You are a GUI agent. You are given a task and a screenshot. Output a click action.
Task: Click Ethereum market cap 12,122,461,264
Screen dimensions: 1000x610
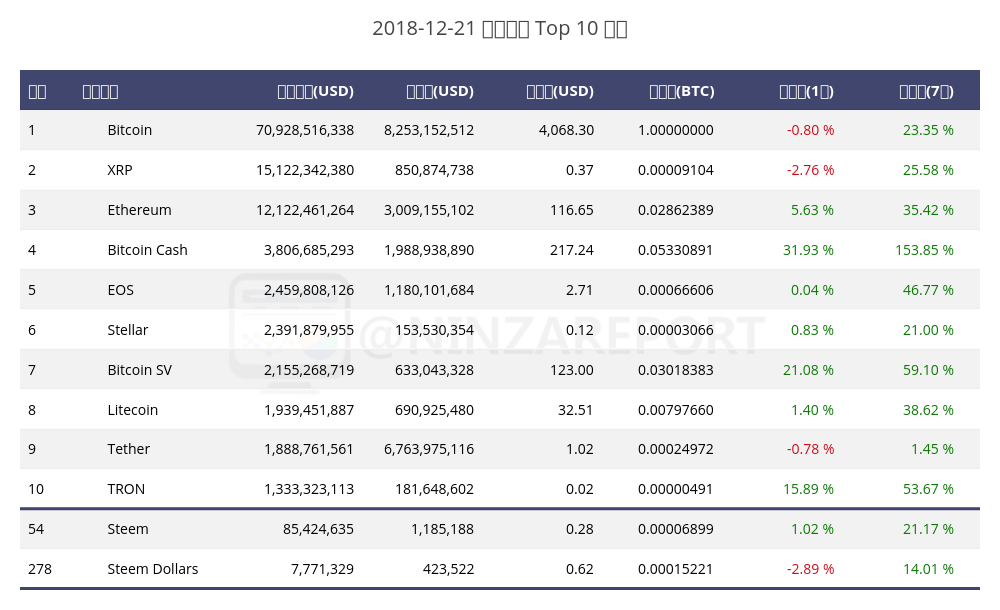305,210
